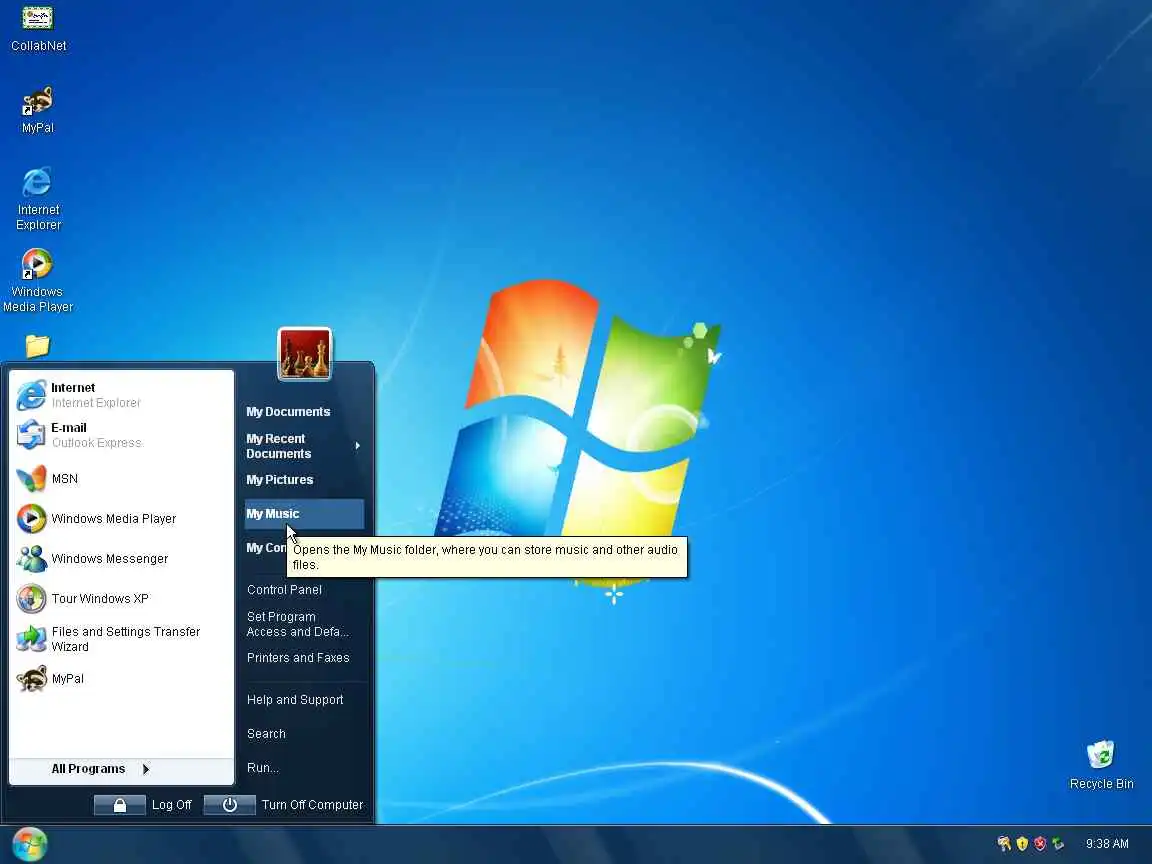Click the Internet label in Start menu
Viewport: 1152px width, 864px height.
[73, 388]
